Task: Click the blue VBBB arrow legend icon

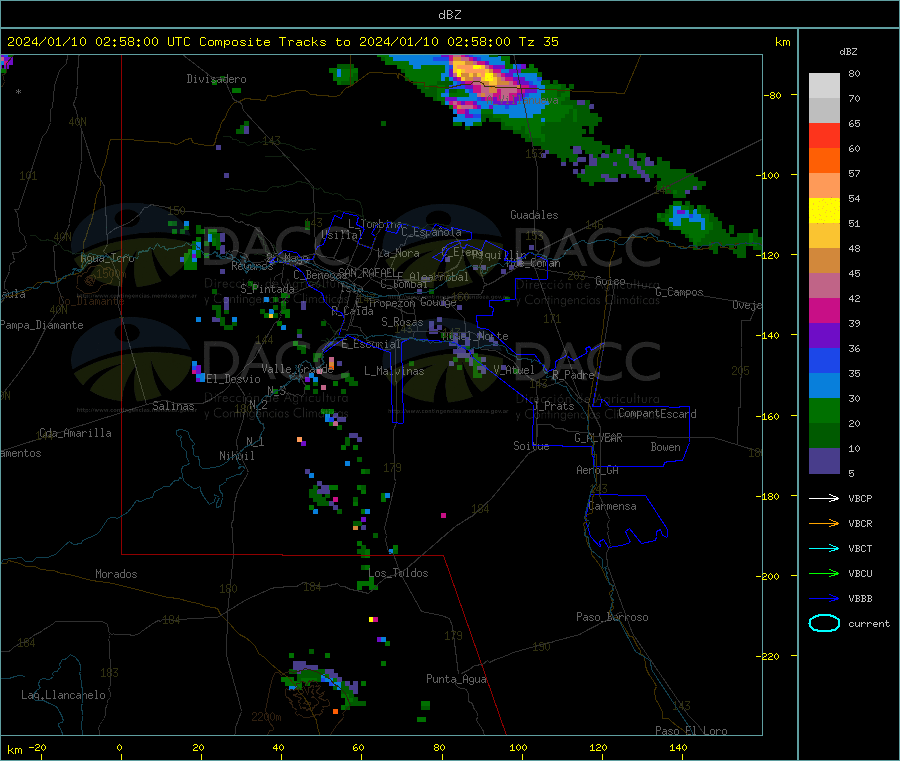Action: pos(824,598)
